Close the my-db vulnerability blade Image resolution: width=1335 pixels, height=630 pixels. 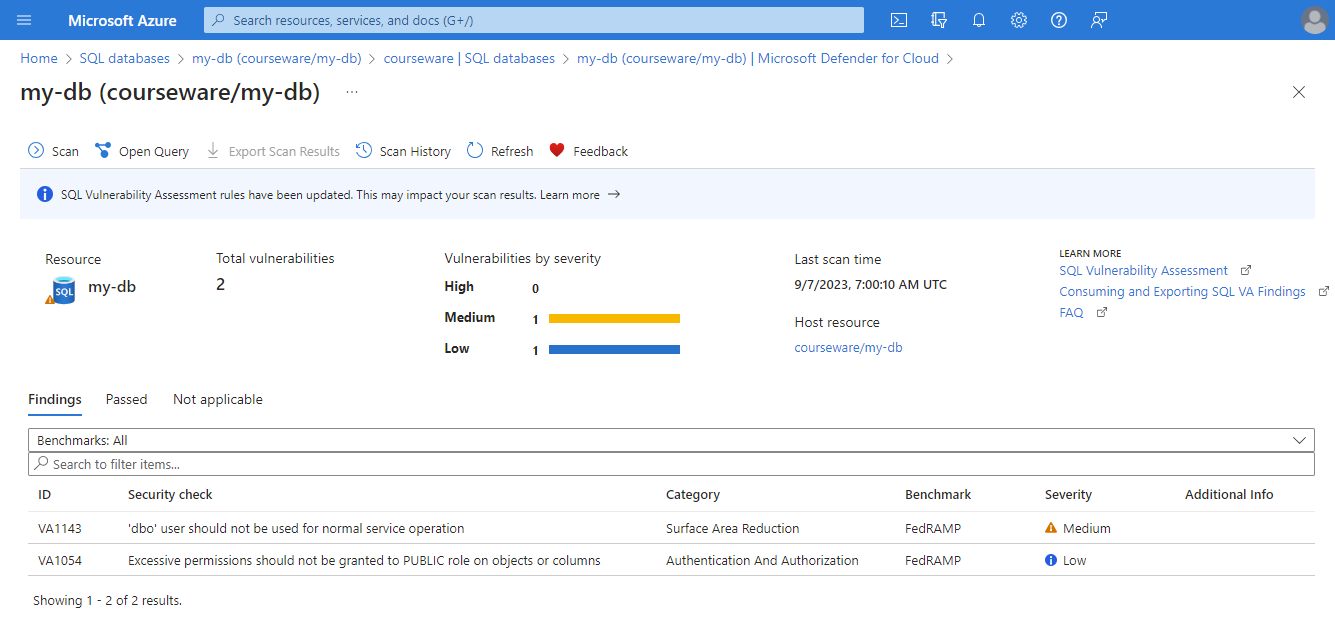(x=1299, y=92)
